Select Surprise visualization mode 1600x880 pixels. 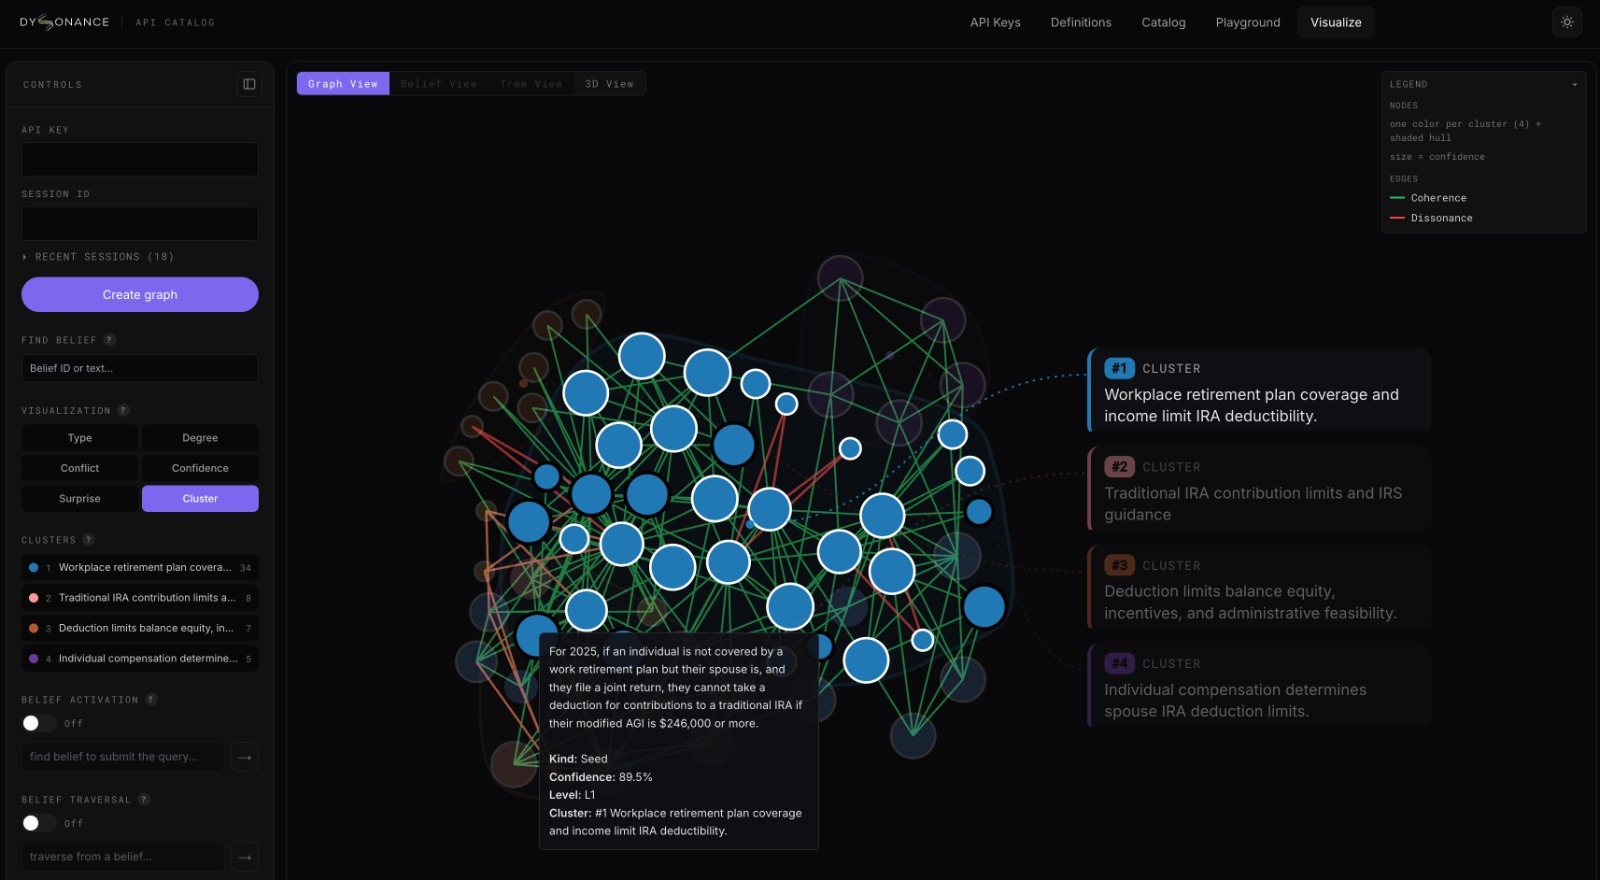(x=80, y=499)
